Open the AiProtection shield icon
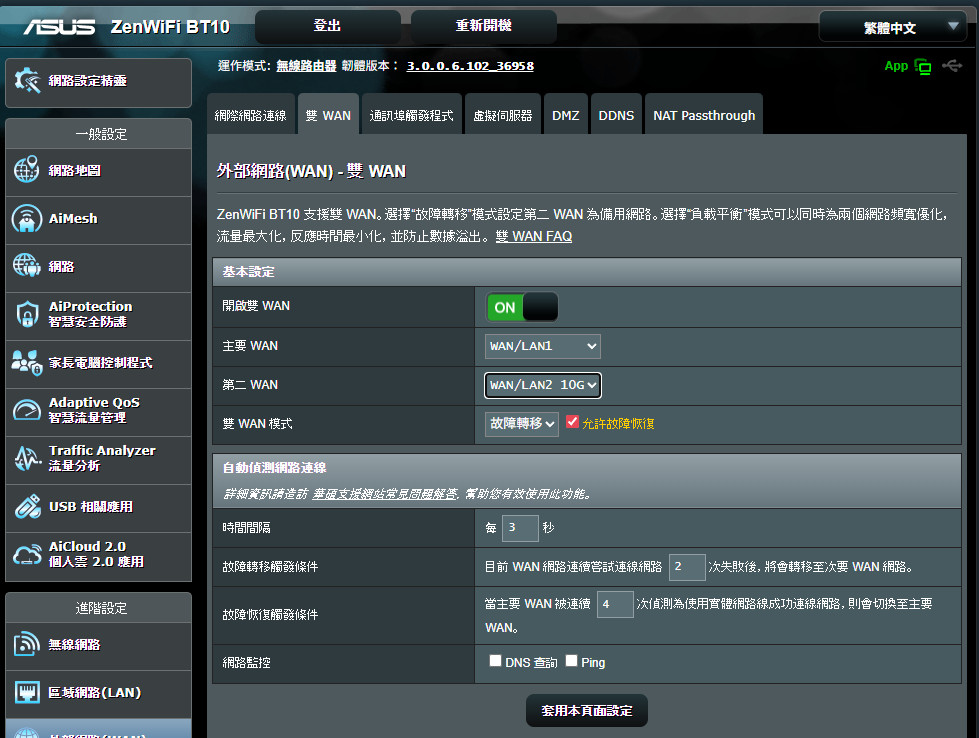This screenshot has width=979, height=738. [x=27, y=314]
